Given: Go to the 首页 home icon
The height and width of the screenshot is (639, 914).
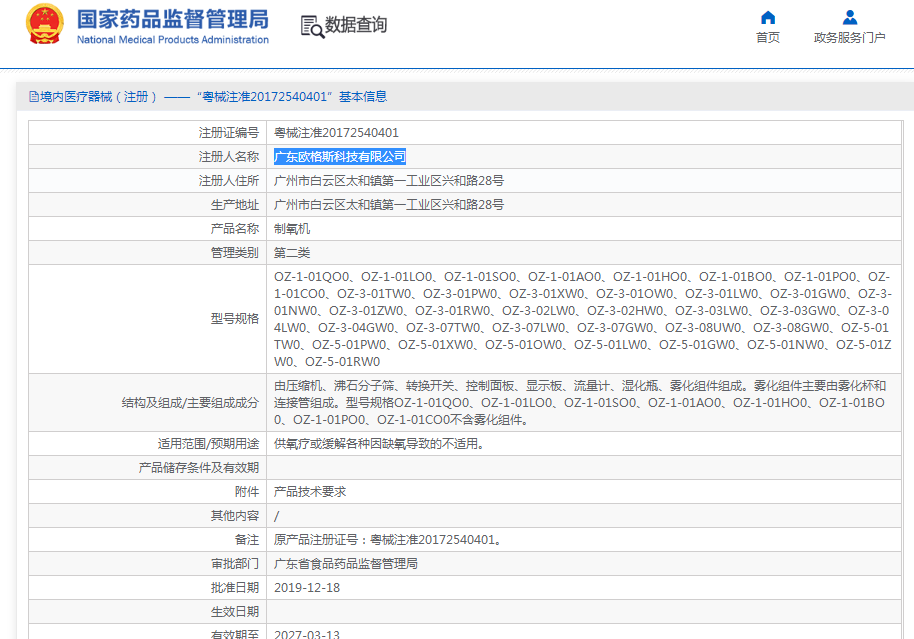Looking at the screenshot, I should (x=768, y=17).
